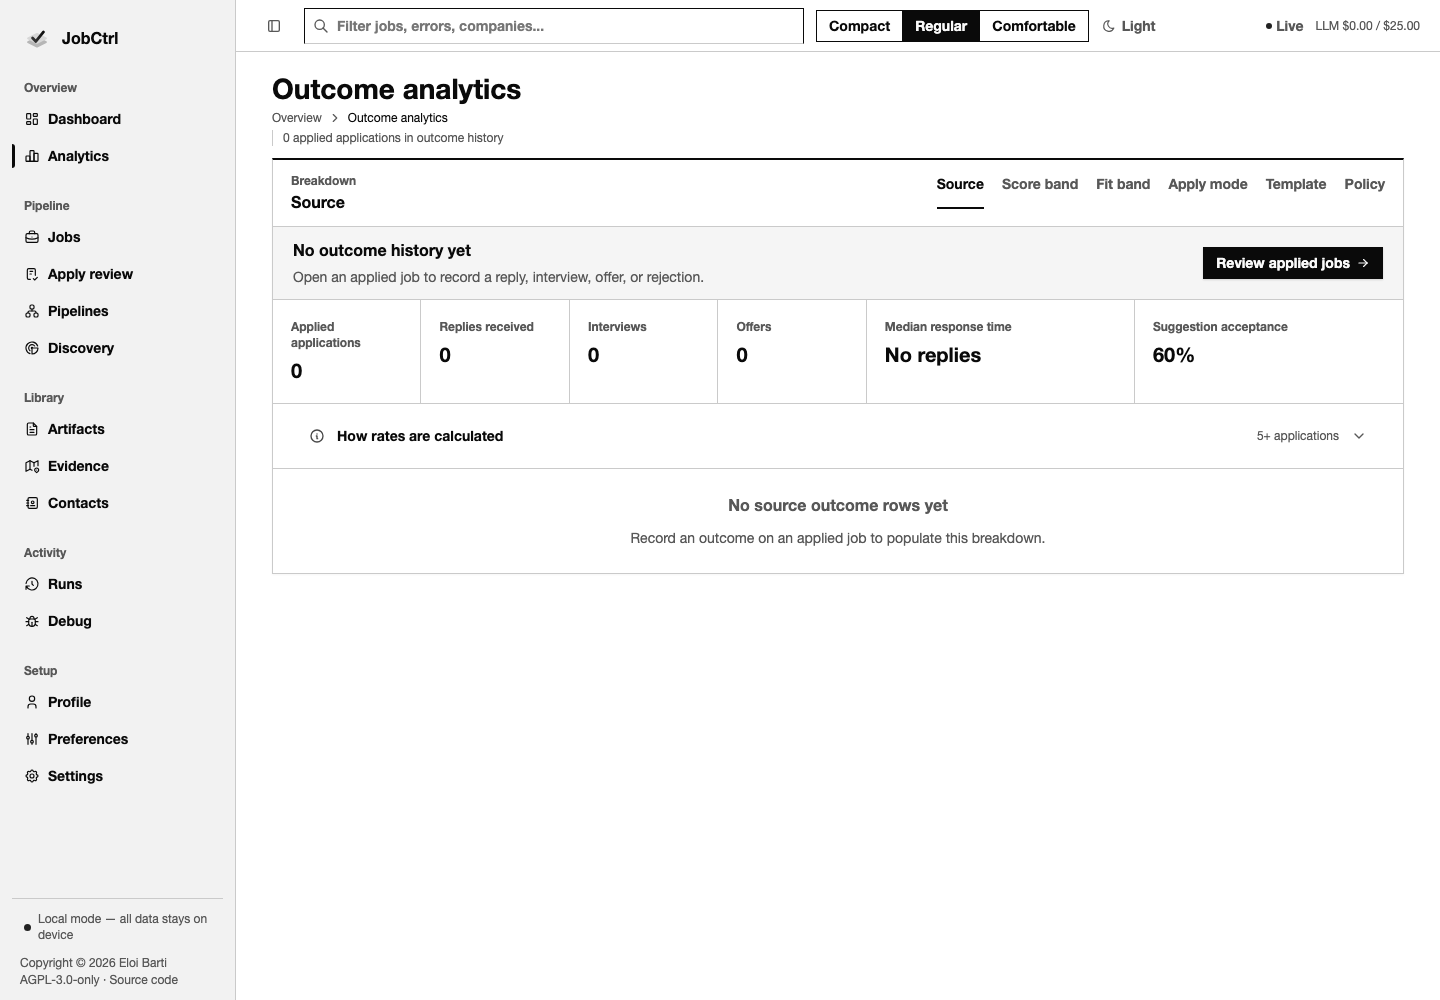Select Regular density option
1440x1000 pixels.
(x=941, y=26)
